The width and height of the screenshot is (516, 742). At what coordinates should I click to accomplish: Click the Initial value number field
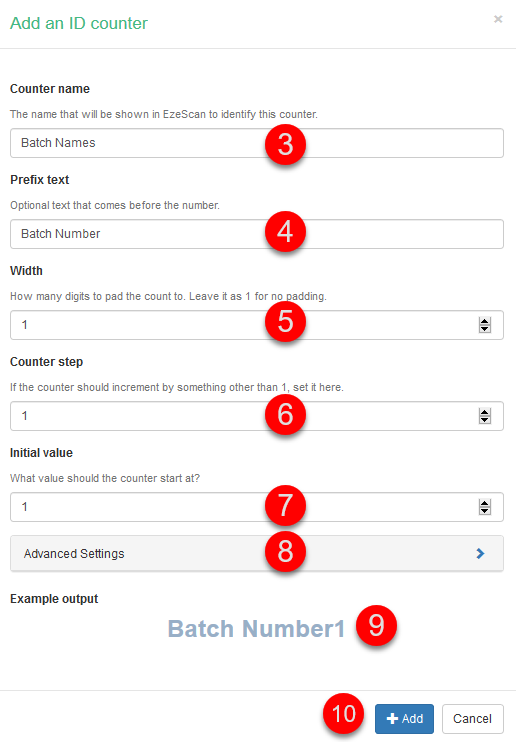(257, 507)
